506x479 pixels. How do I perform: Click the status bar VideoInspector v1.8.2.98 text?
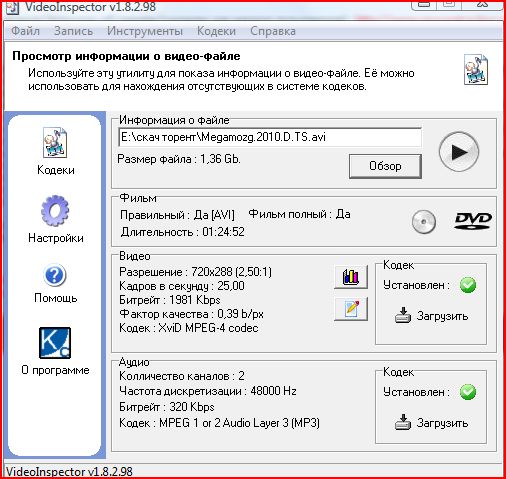[69, 472]
